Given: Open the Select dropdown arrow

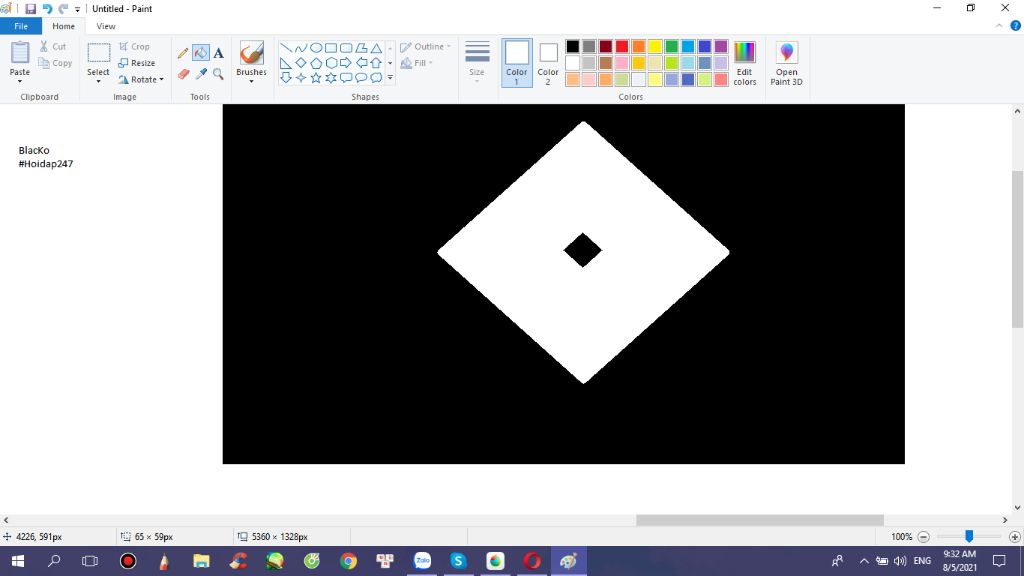Looking at the screenshot, I should [98, 82].
